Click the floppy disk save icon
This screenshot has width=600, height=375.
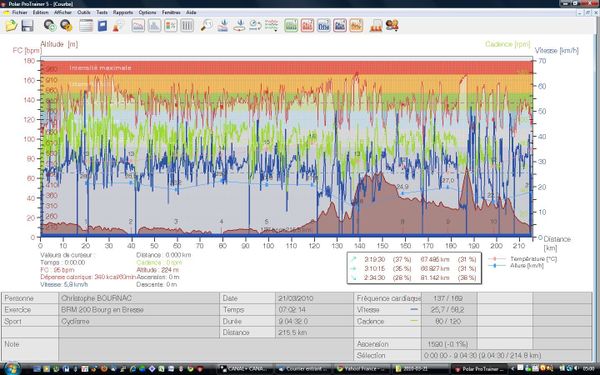point(27,26)
